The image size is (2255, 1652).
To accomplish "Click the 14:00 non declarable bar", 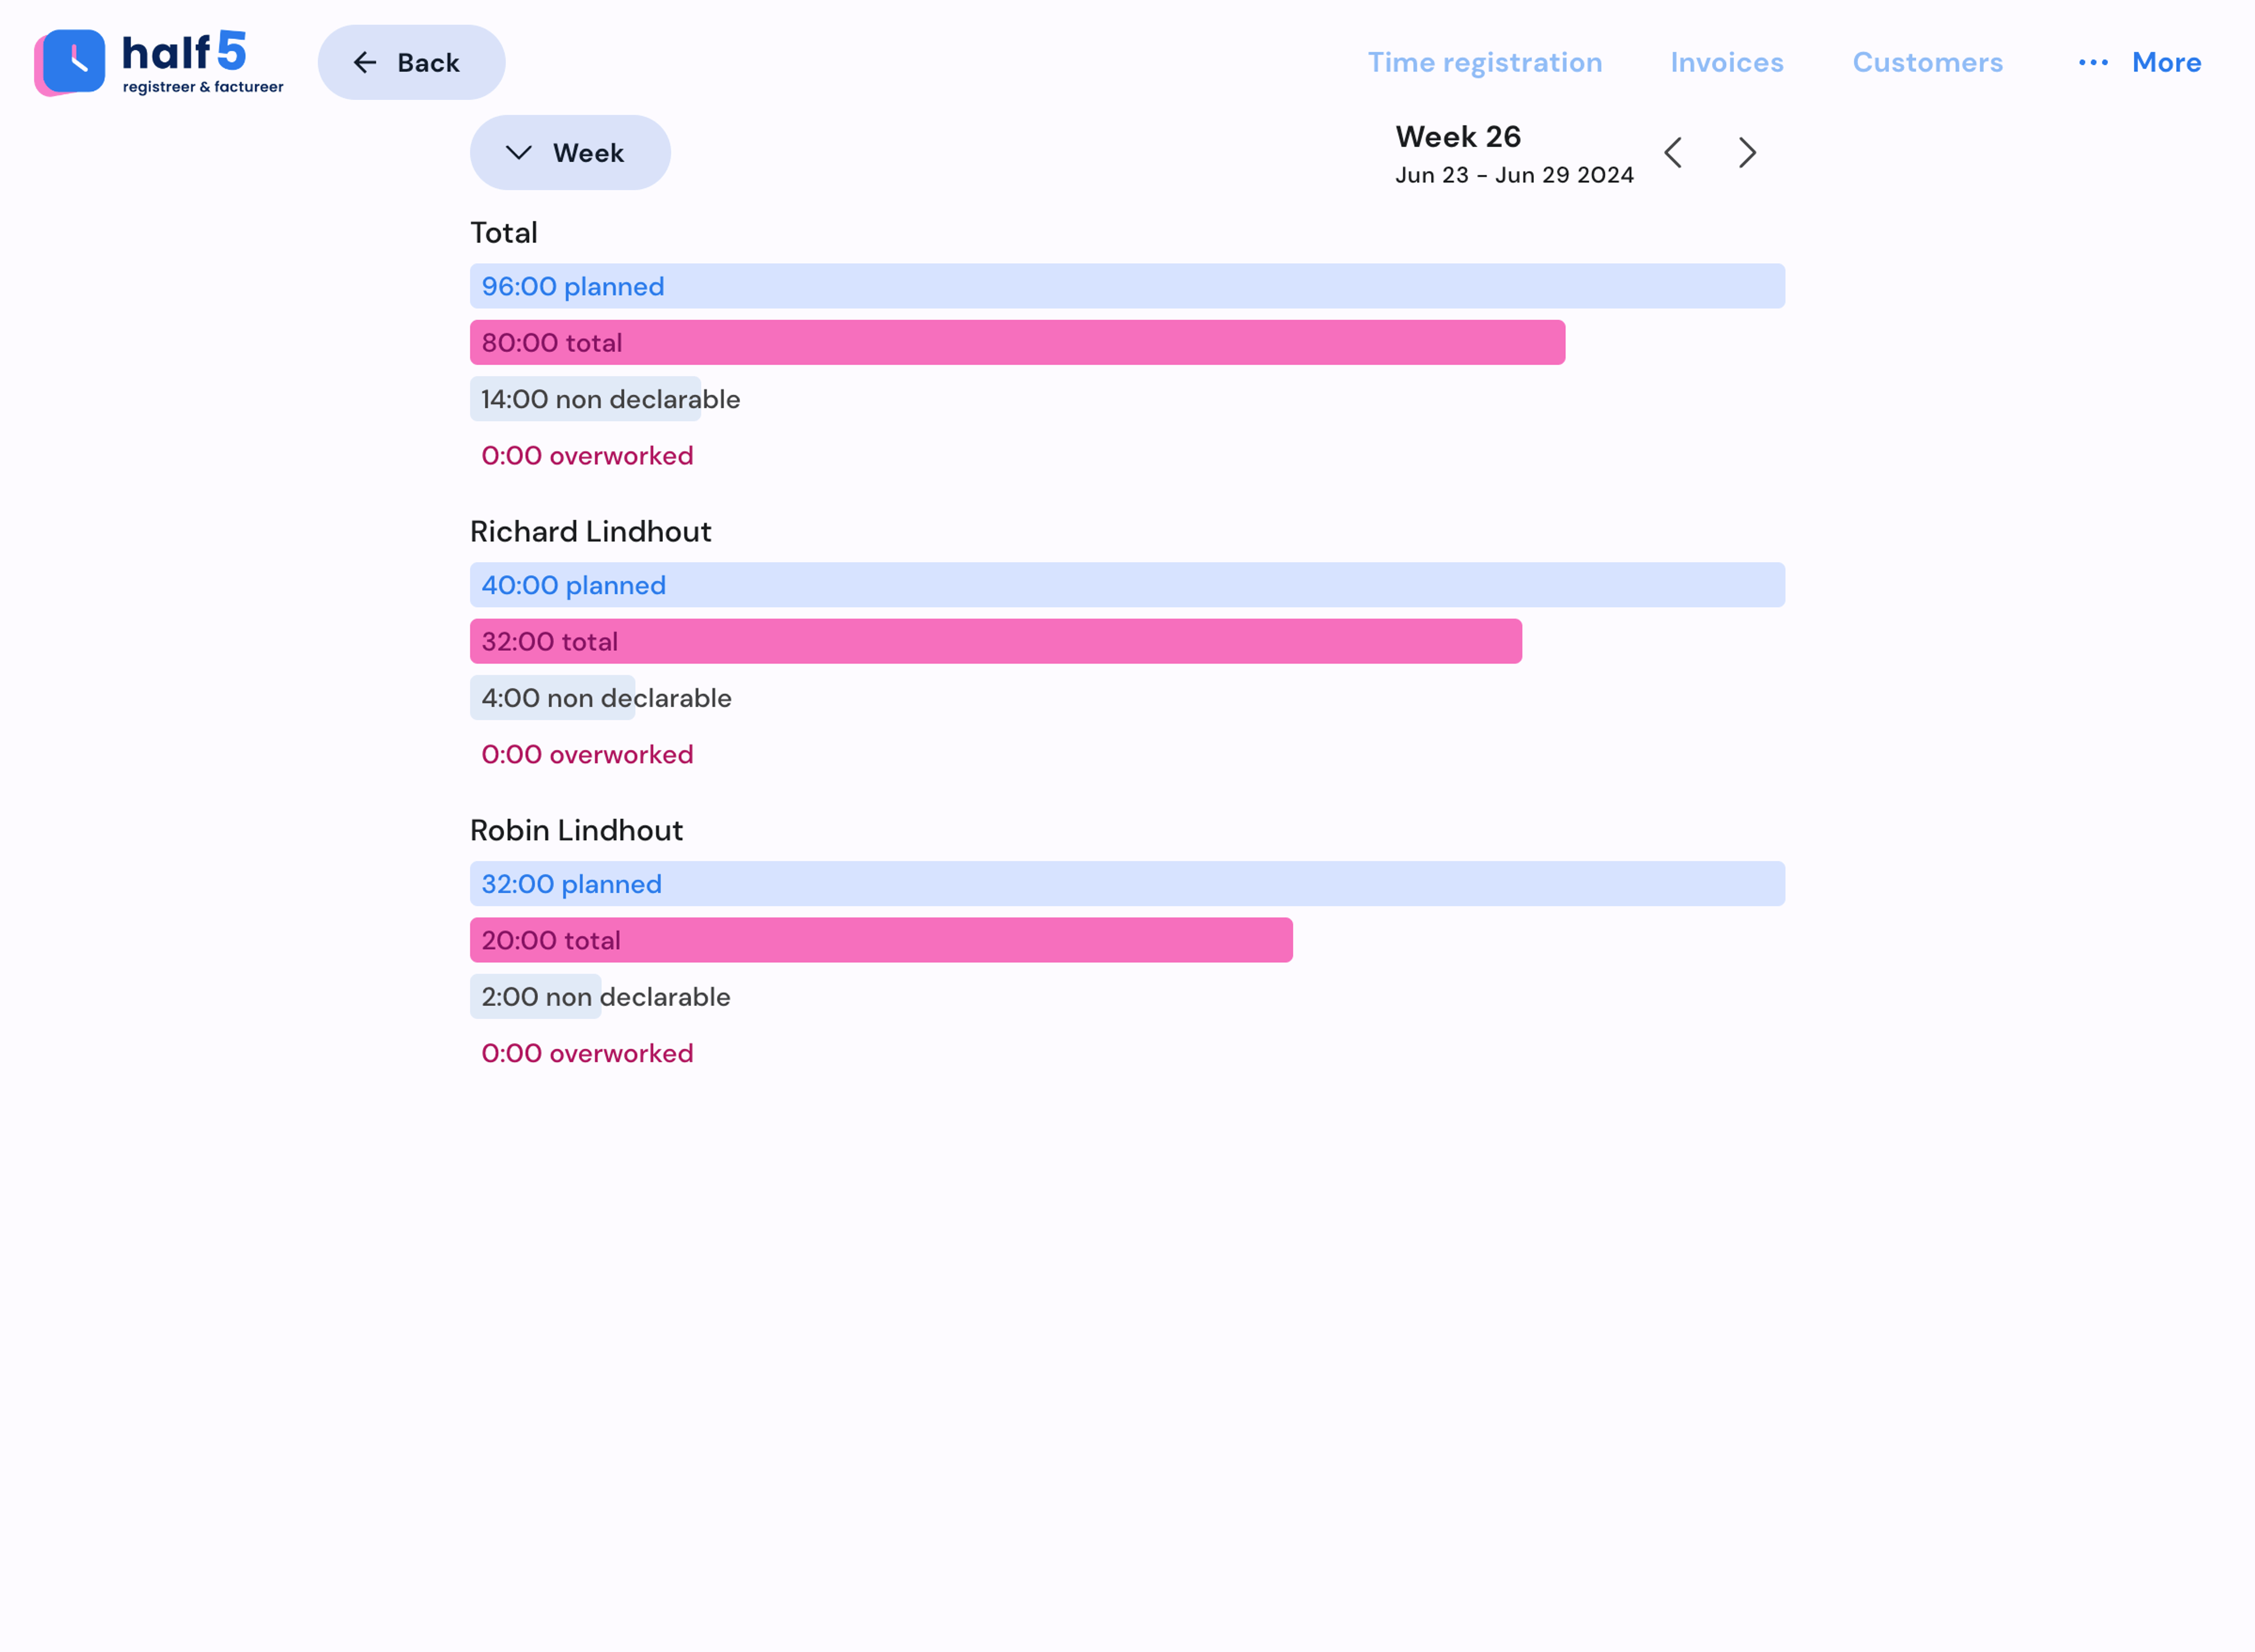I will (x=586, y=400).
